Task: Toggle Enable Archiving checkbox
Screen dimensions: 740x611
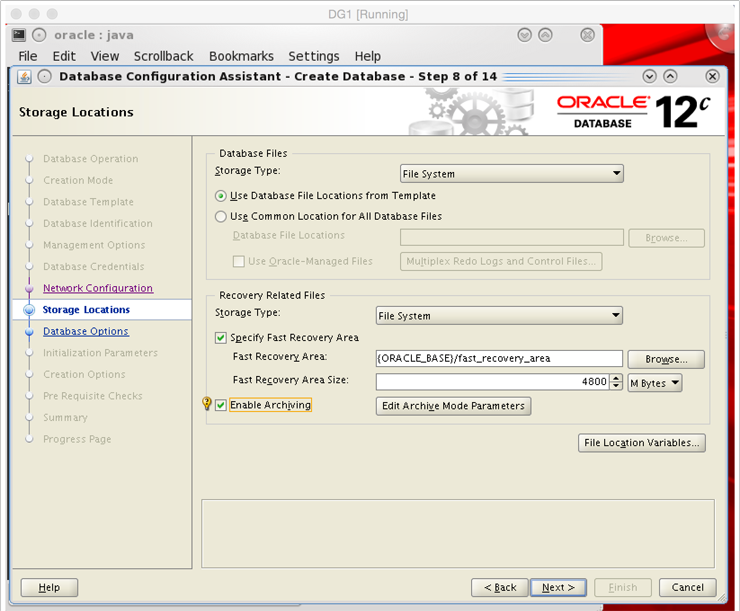Action: pyautogui.click(x=220, y=405)
